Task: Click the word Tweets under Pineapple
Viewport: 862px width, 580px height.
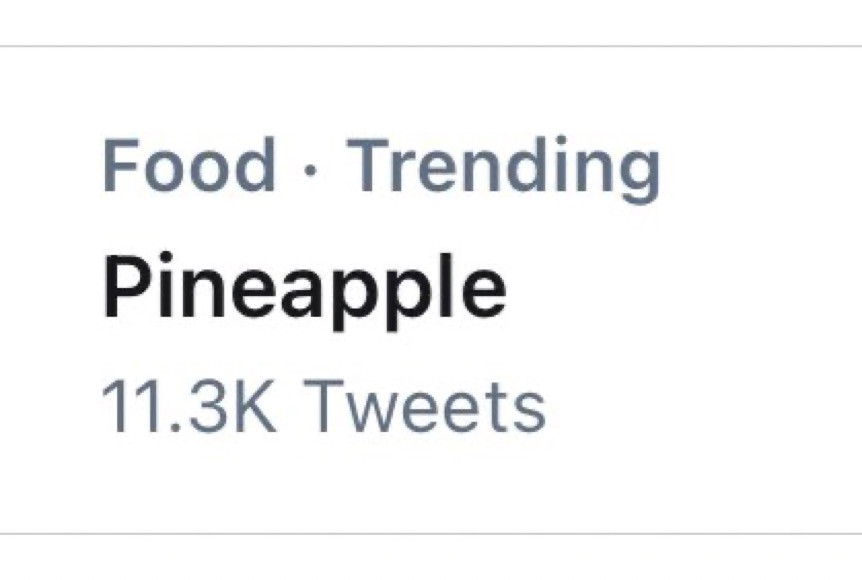Action: click(x=424, y=408)
